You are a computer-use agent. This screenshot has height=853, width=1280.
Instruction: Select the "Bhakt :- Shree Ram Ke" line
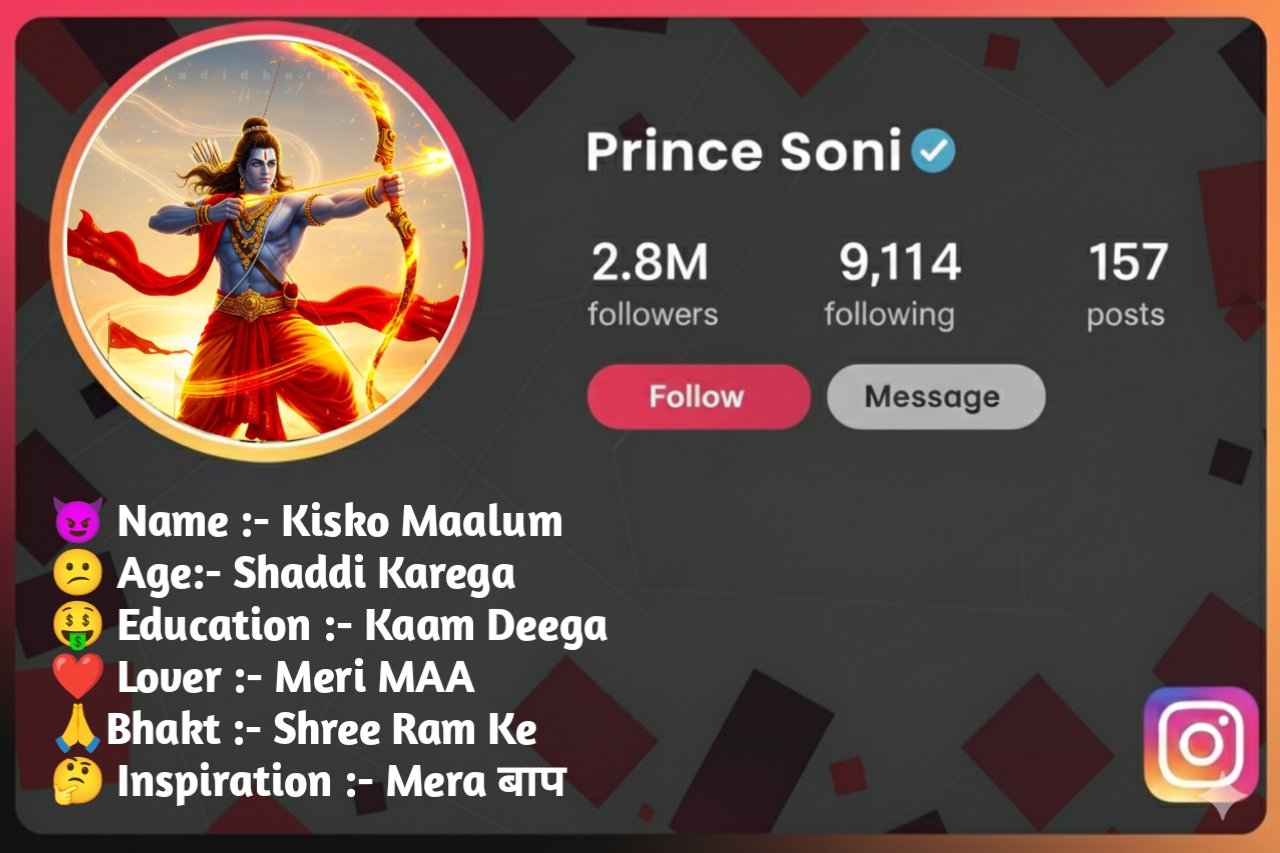pyautogui.click(x=321, y=730)
